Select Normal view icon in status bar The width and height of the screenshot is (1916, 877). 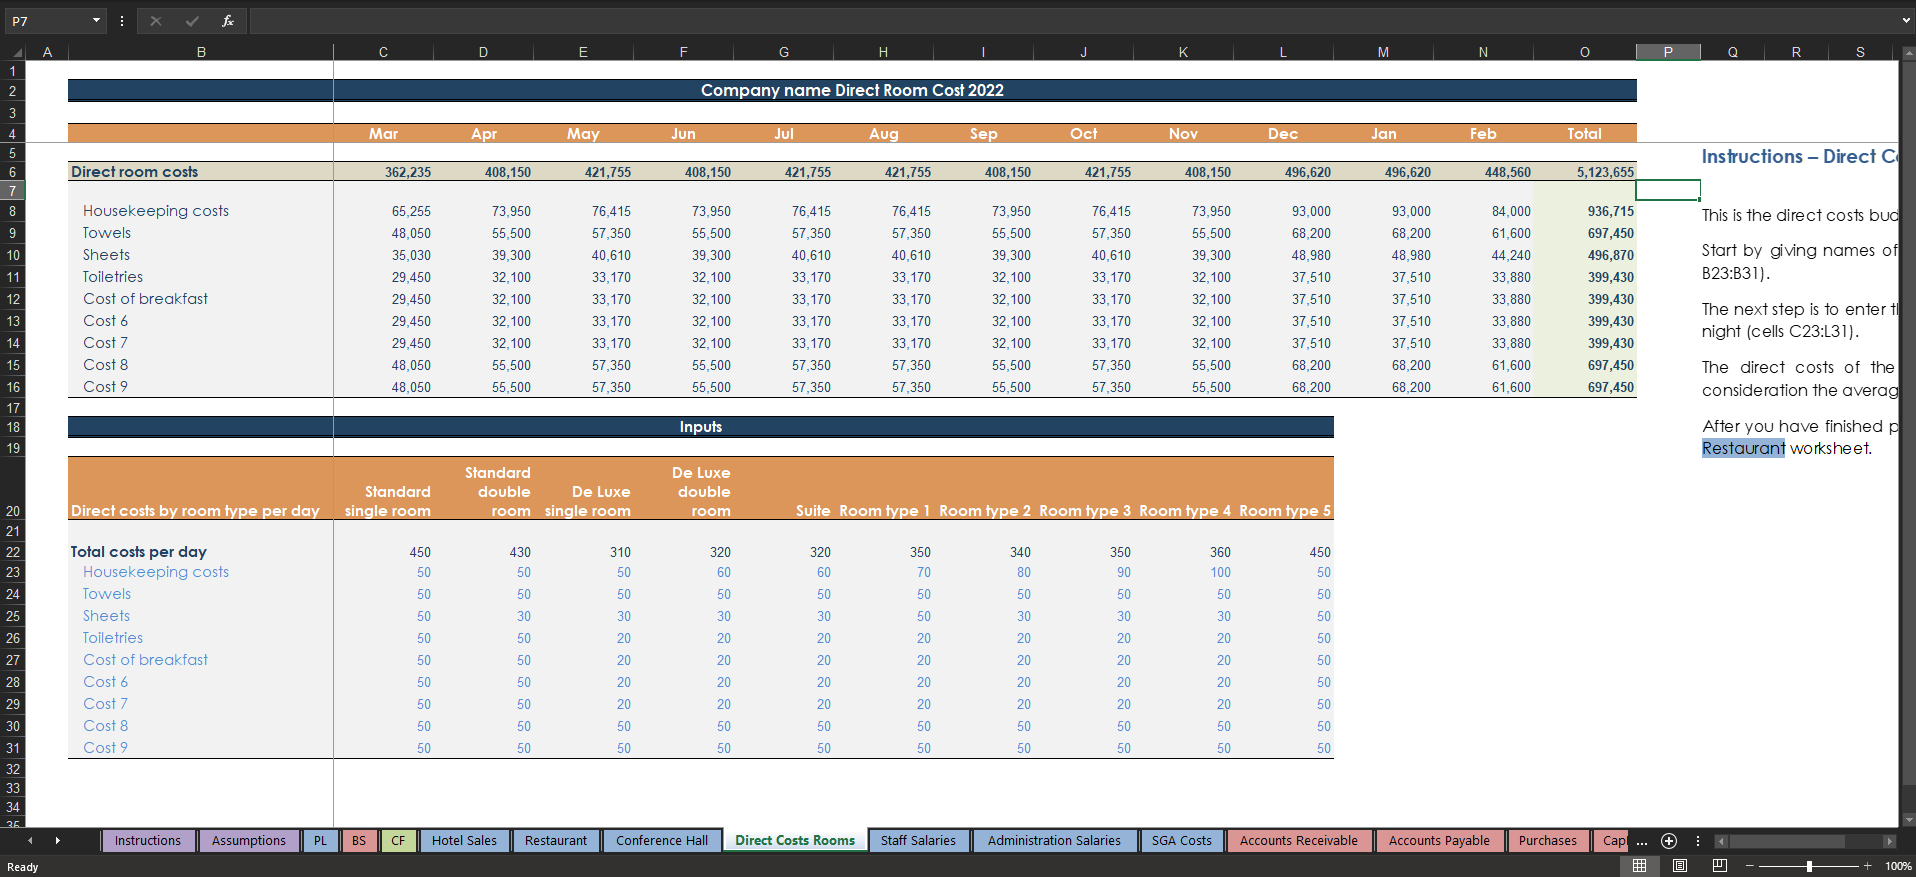[1639, 866]
